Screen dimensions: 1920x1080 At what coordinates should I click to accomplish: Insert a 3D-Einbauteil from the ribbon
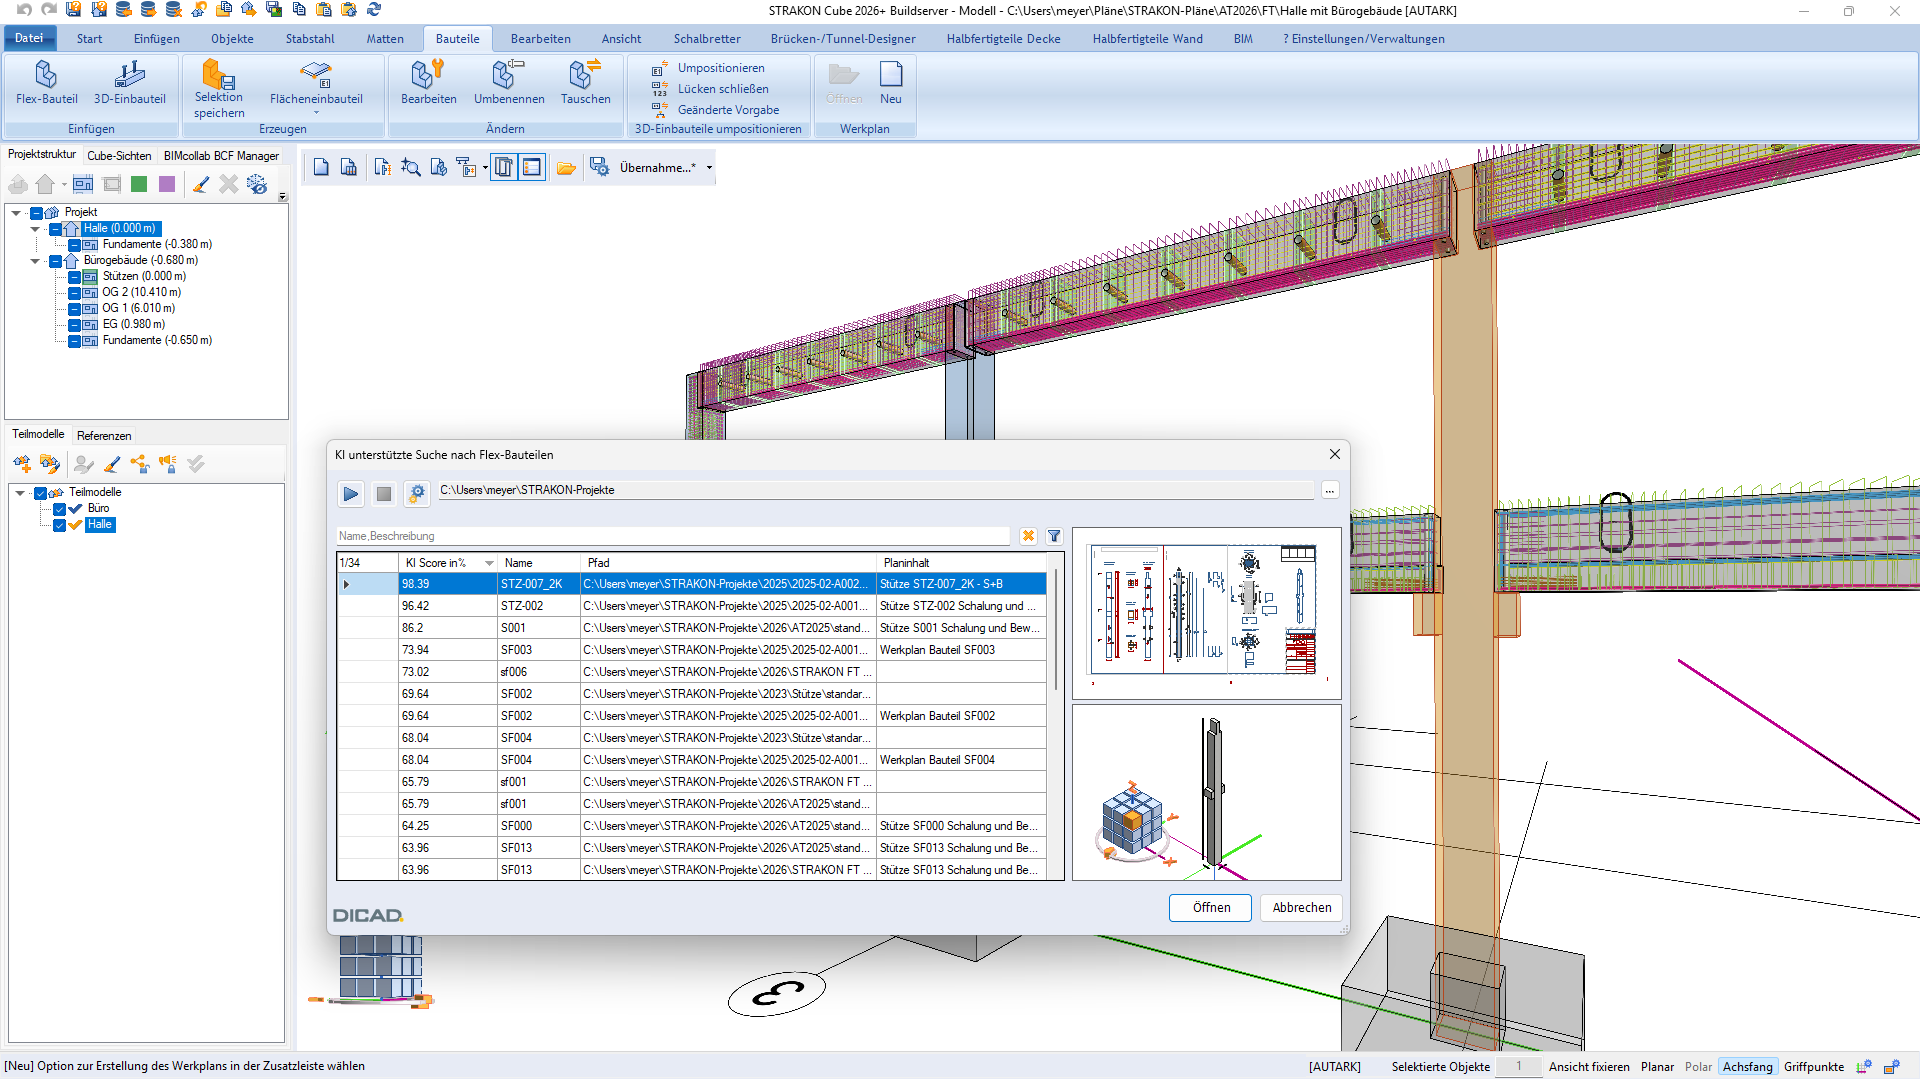[129, 82]
